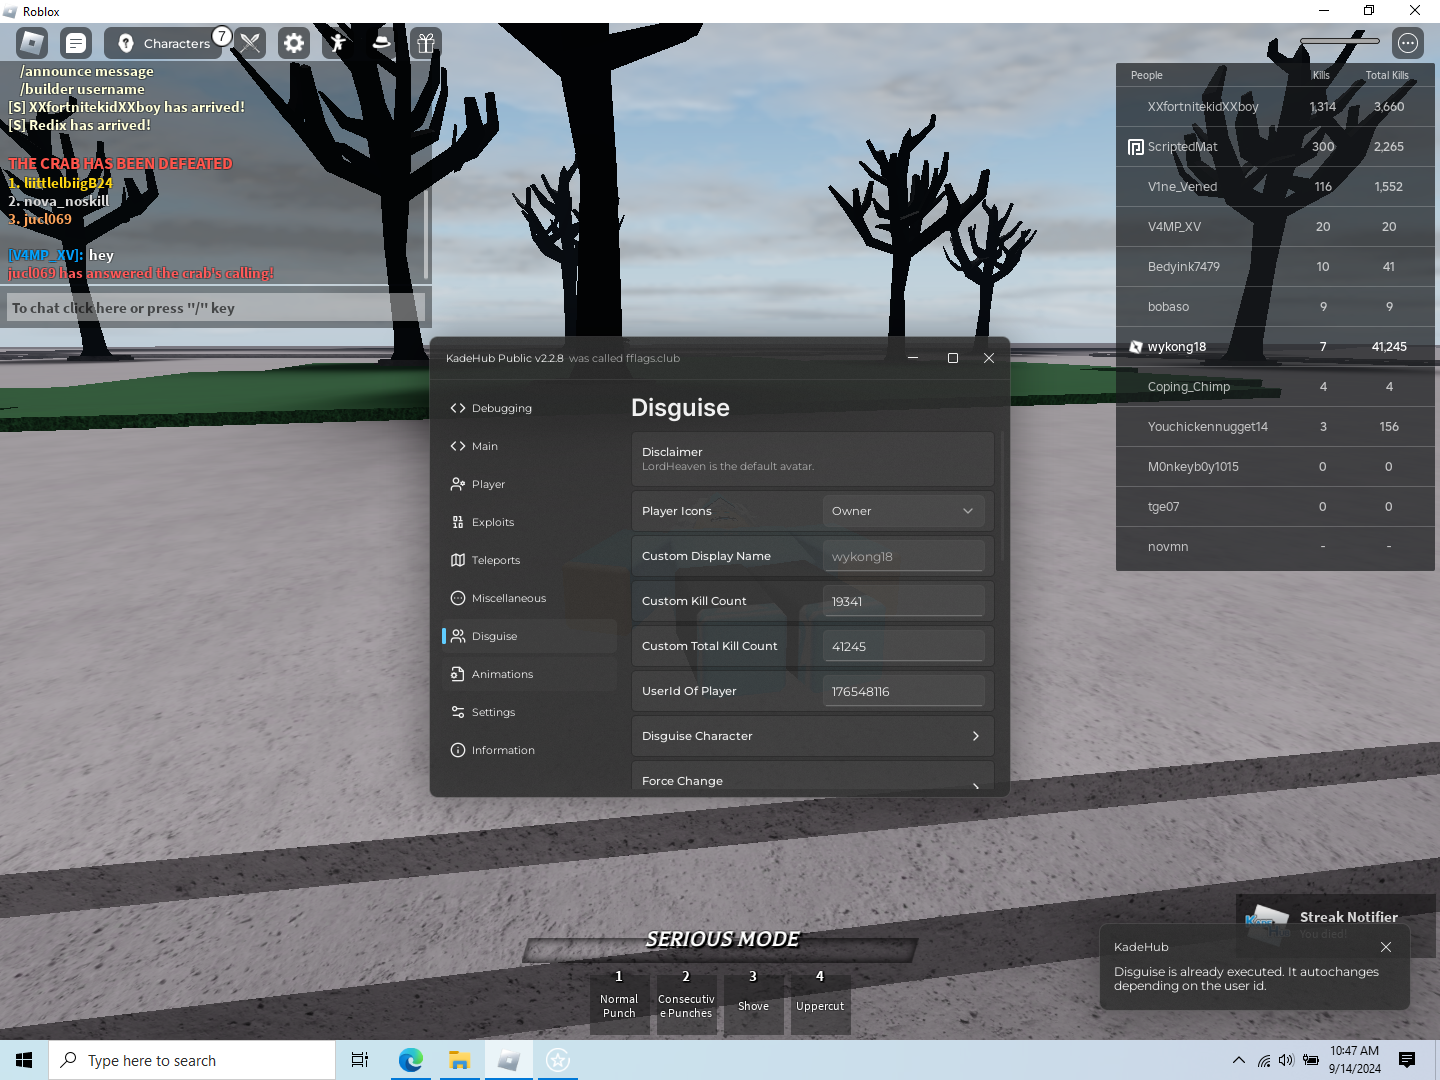Edit the UserId Of Player field

(903, 691)
